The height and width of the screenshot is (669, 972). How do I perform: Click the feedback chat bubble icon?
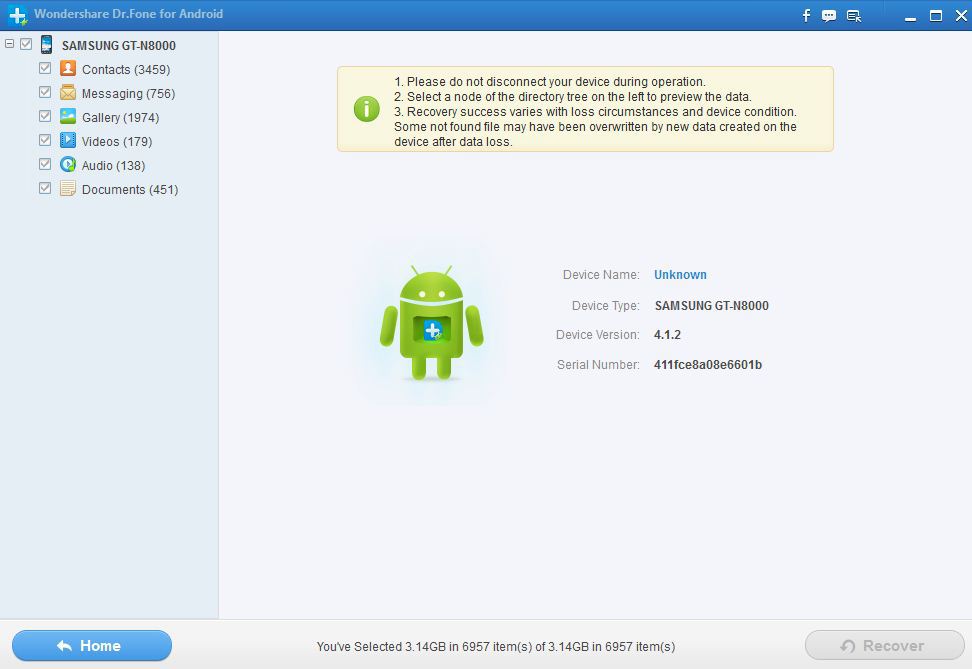(x=829, y=15)
